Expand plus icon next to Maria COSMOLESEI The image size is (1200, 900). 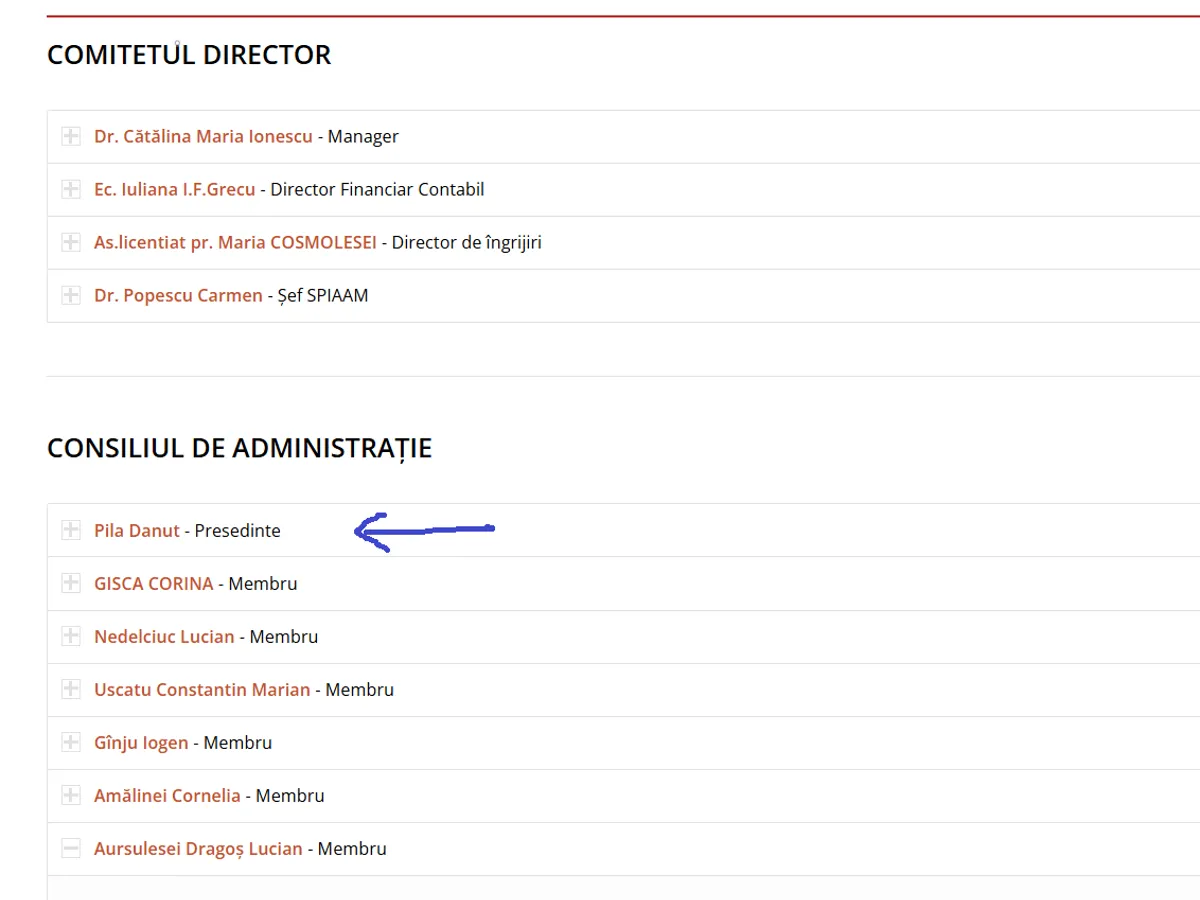pos(71,243)
